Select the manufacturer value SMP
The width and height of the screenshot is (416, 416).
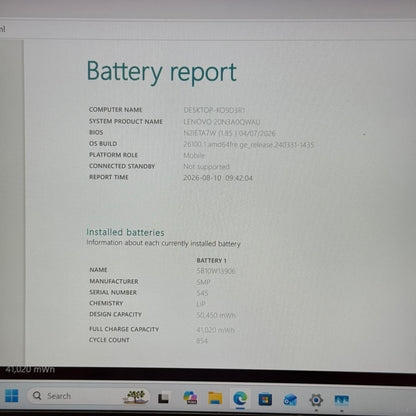coord(203,282)
